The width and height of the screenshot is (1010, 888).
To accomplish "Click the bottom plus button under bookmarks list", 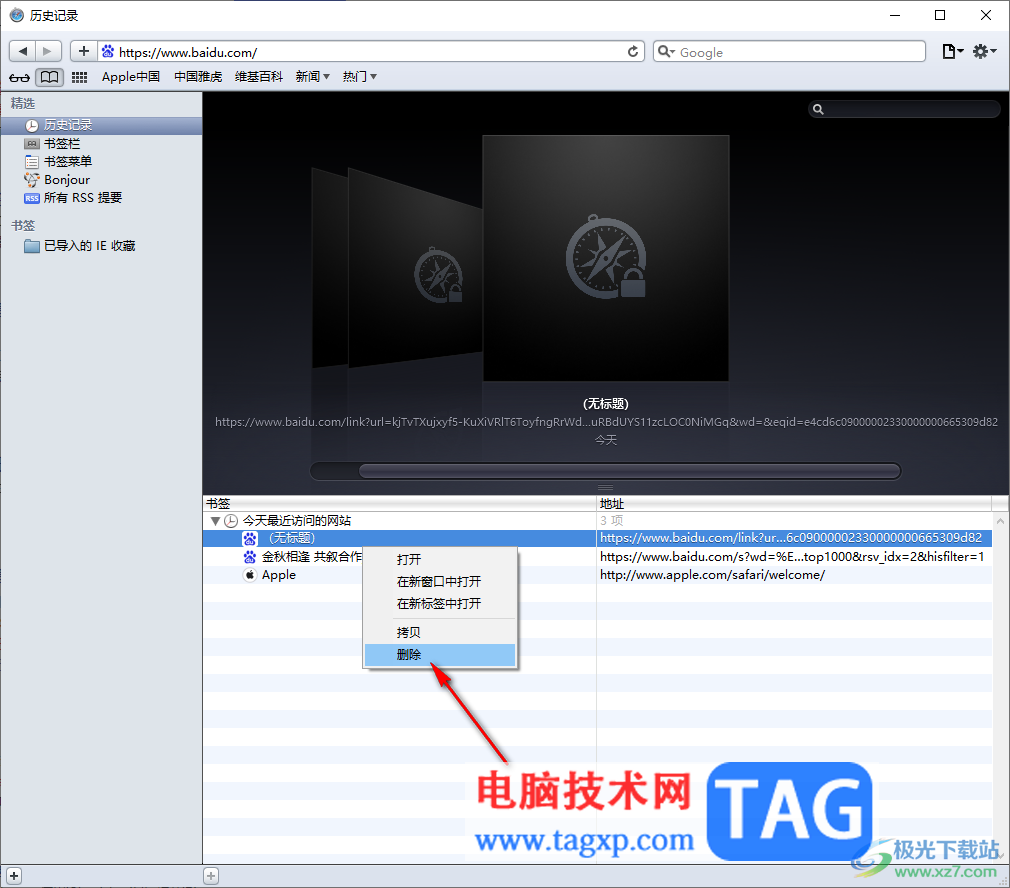I will click(211, 876).
